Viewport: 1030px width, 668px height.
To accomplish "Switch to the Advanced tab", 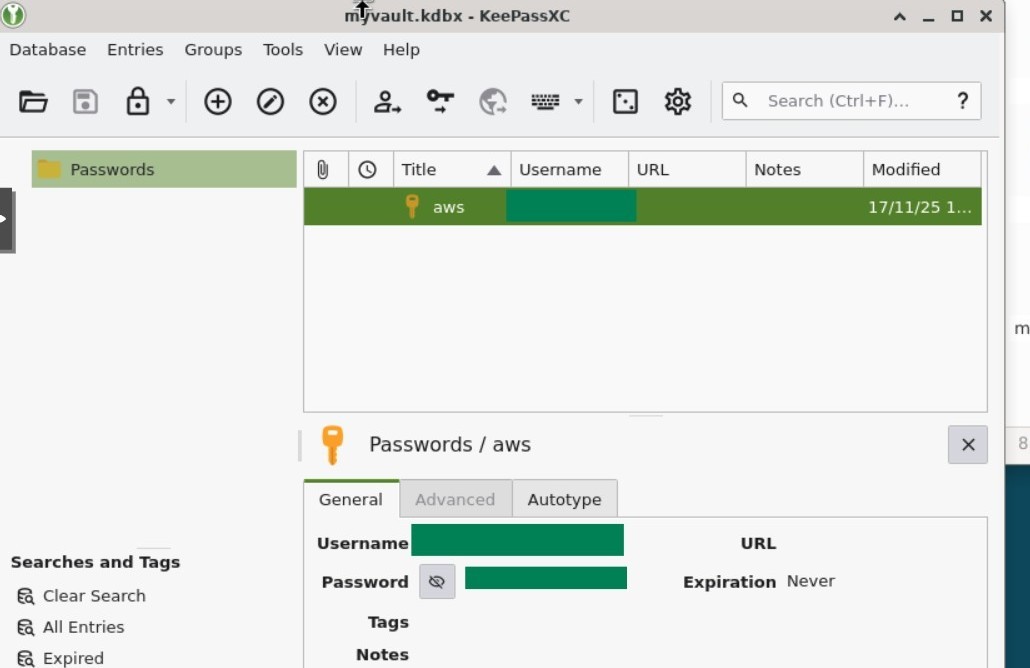I will pyautogui.click(x=455, y=499).
